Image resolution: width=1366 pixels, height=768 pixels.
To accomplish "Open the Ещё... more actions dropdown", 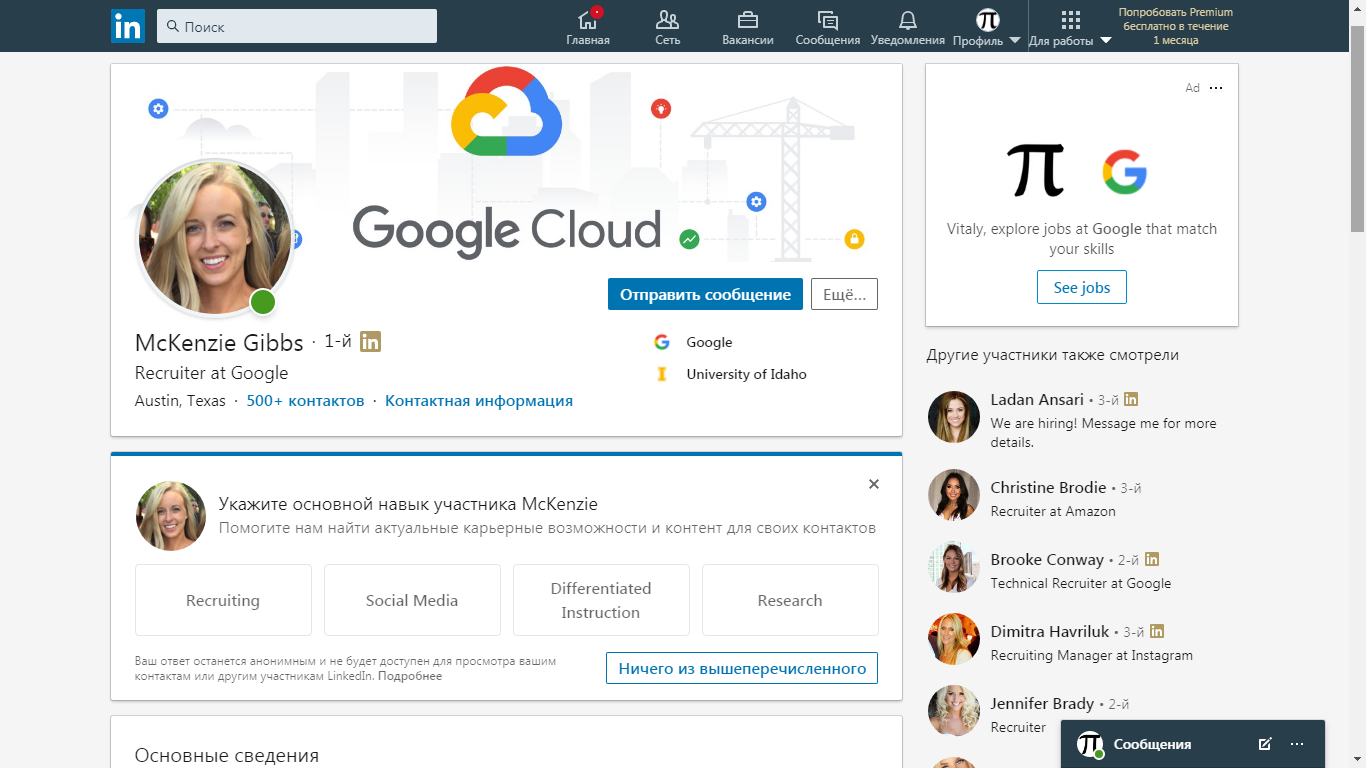I will tap(844, 294).
